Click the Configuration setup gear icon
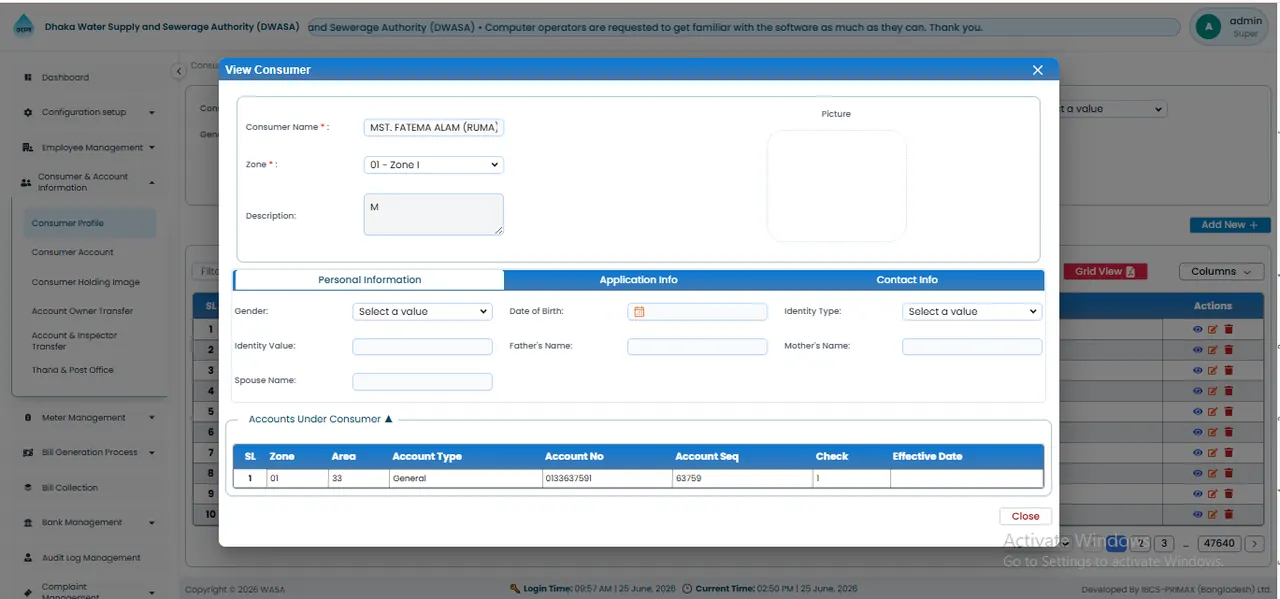This screenshot has height=599, width=1280. click(28, 112)
